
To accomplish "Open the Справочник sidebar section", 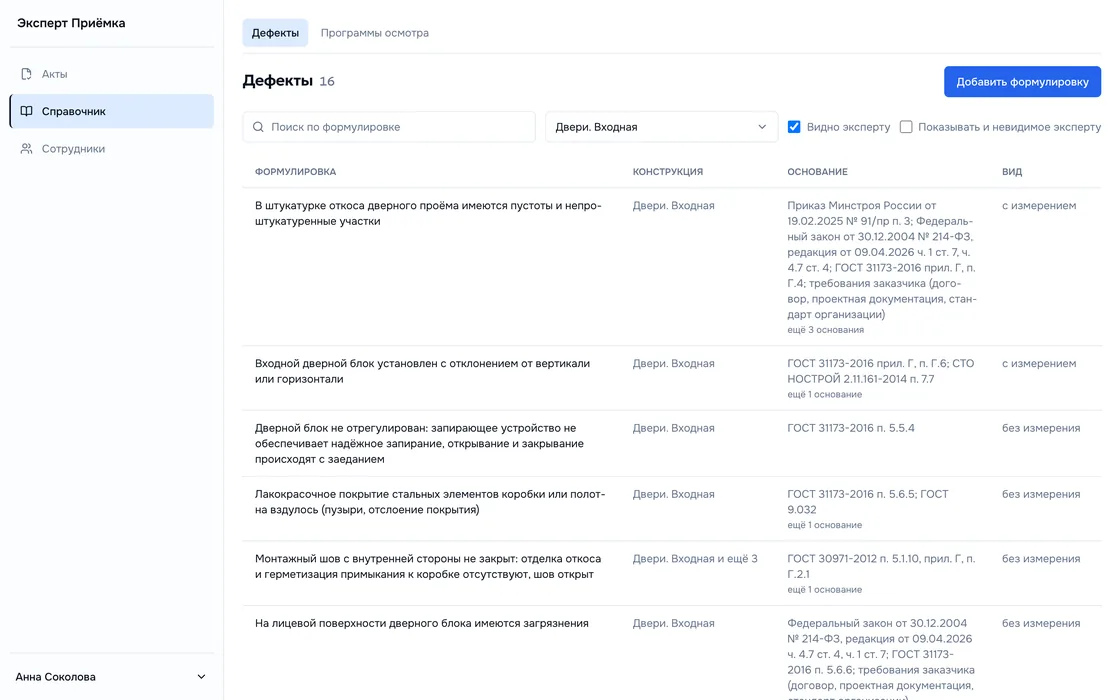I will (x=111, y=111).
